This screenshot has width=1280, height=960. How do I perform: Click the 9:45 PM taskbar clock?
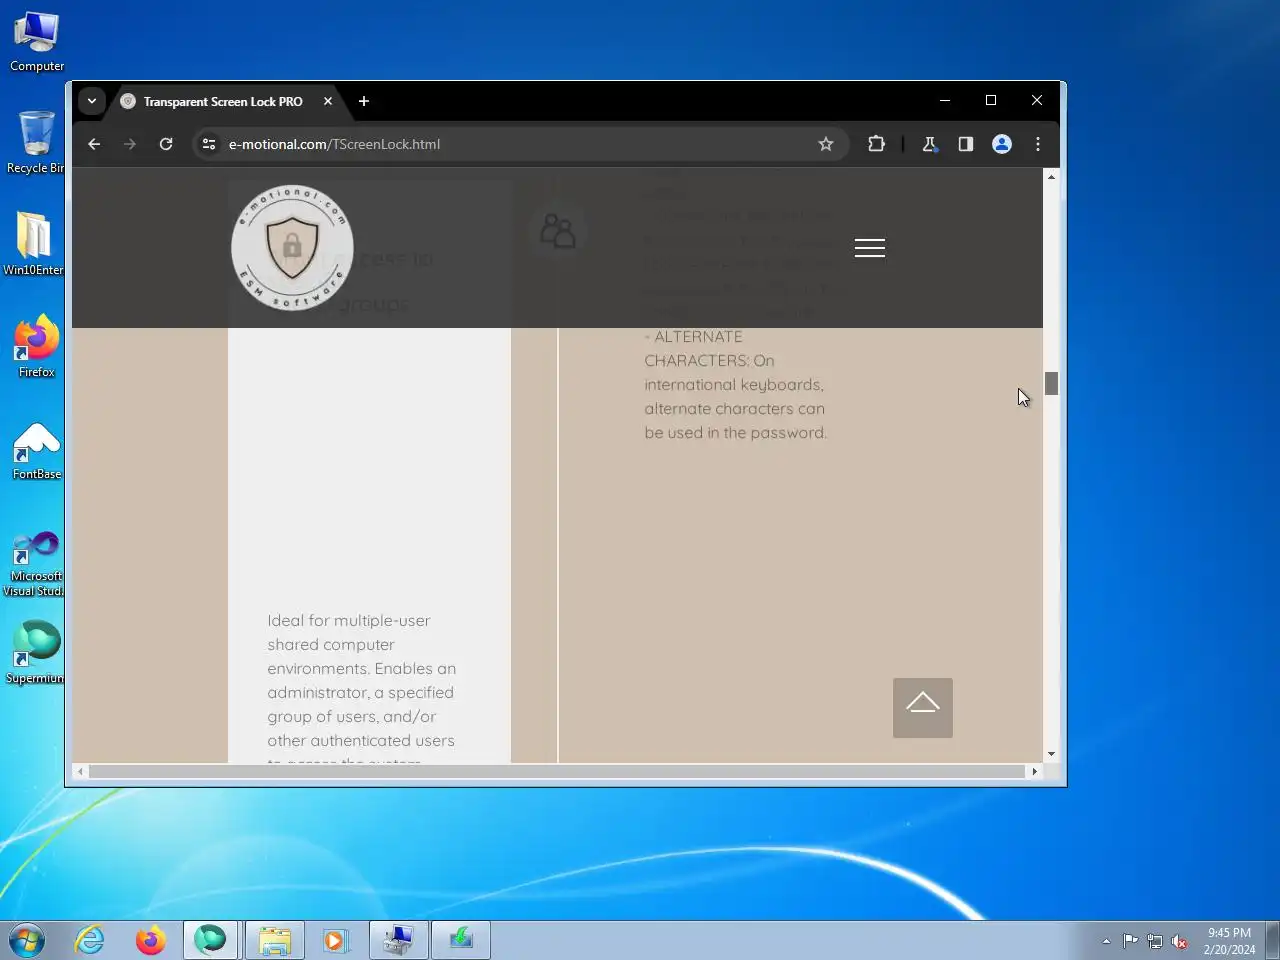1229,941
